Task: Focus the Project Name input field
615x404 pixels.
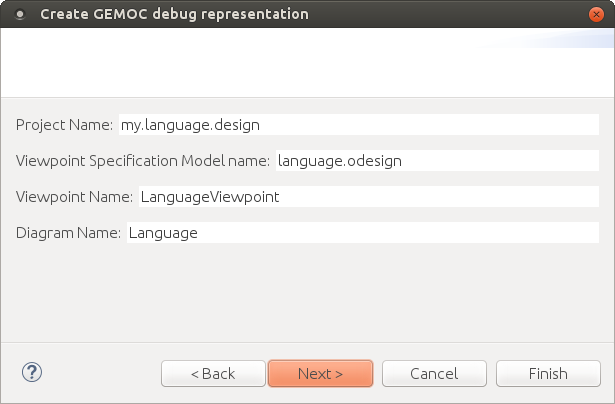Action: (358, 125)
